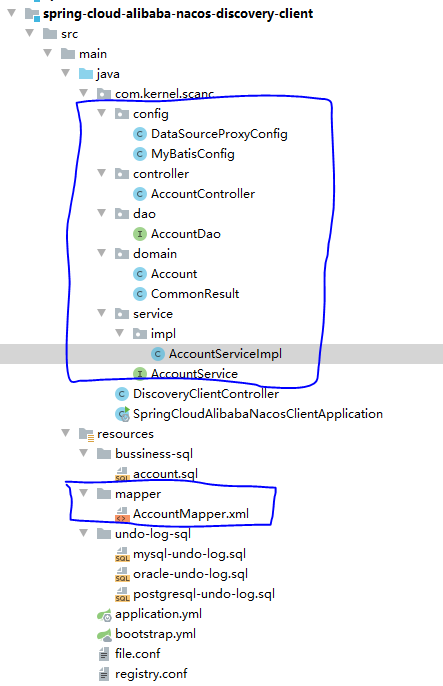Image resolution: width=443 pixels, height=686 pixels.
Task: Open AccountController class name
Action: 203,194
